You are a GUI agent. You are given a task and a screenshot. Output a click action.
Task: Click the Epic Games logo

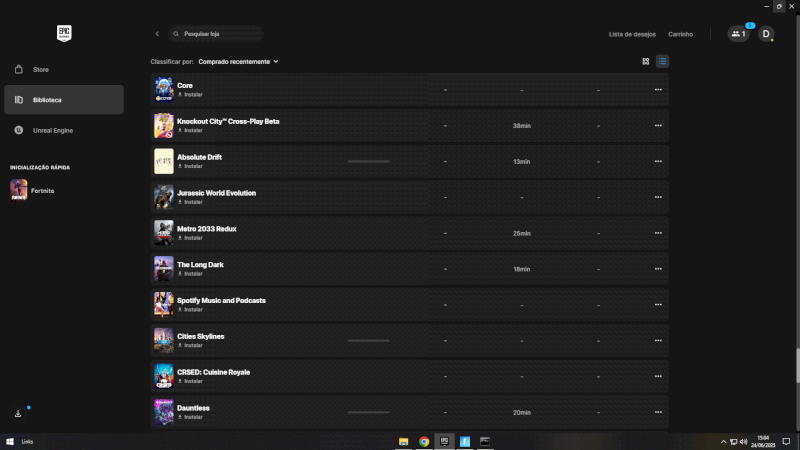click(x=64, y=34)
